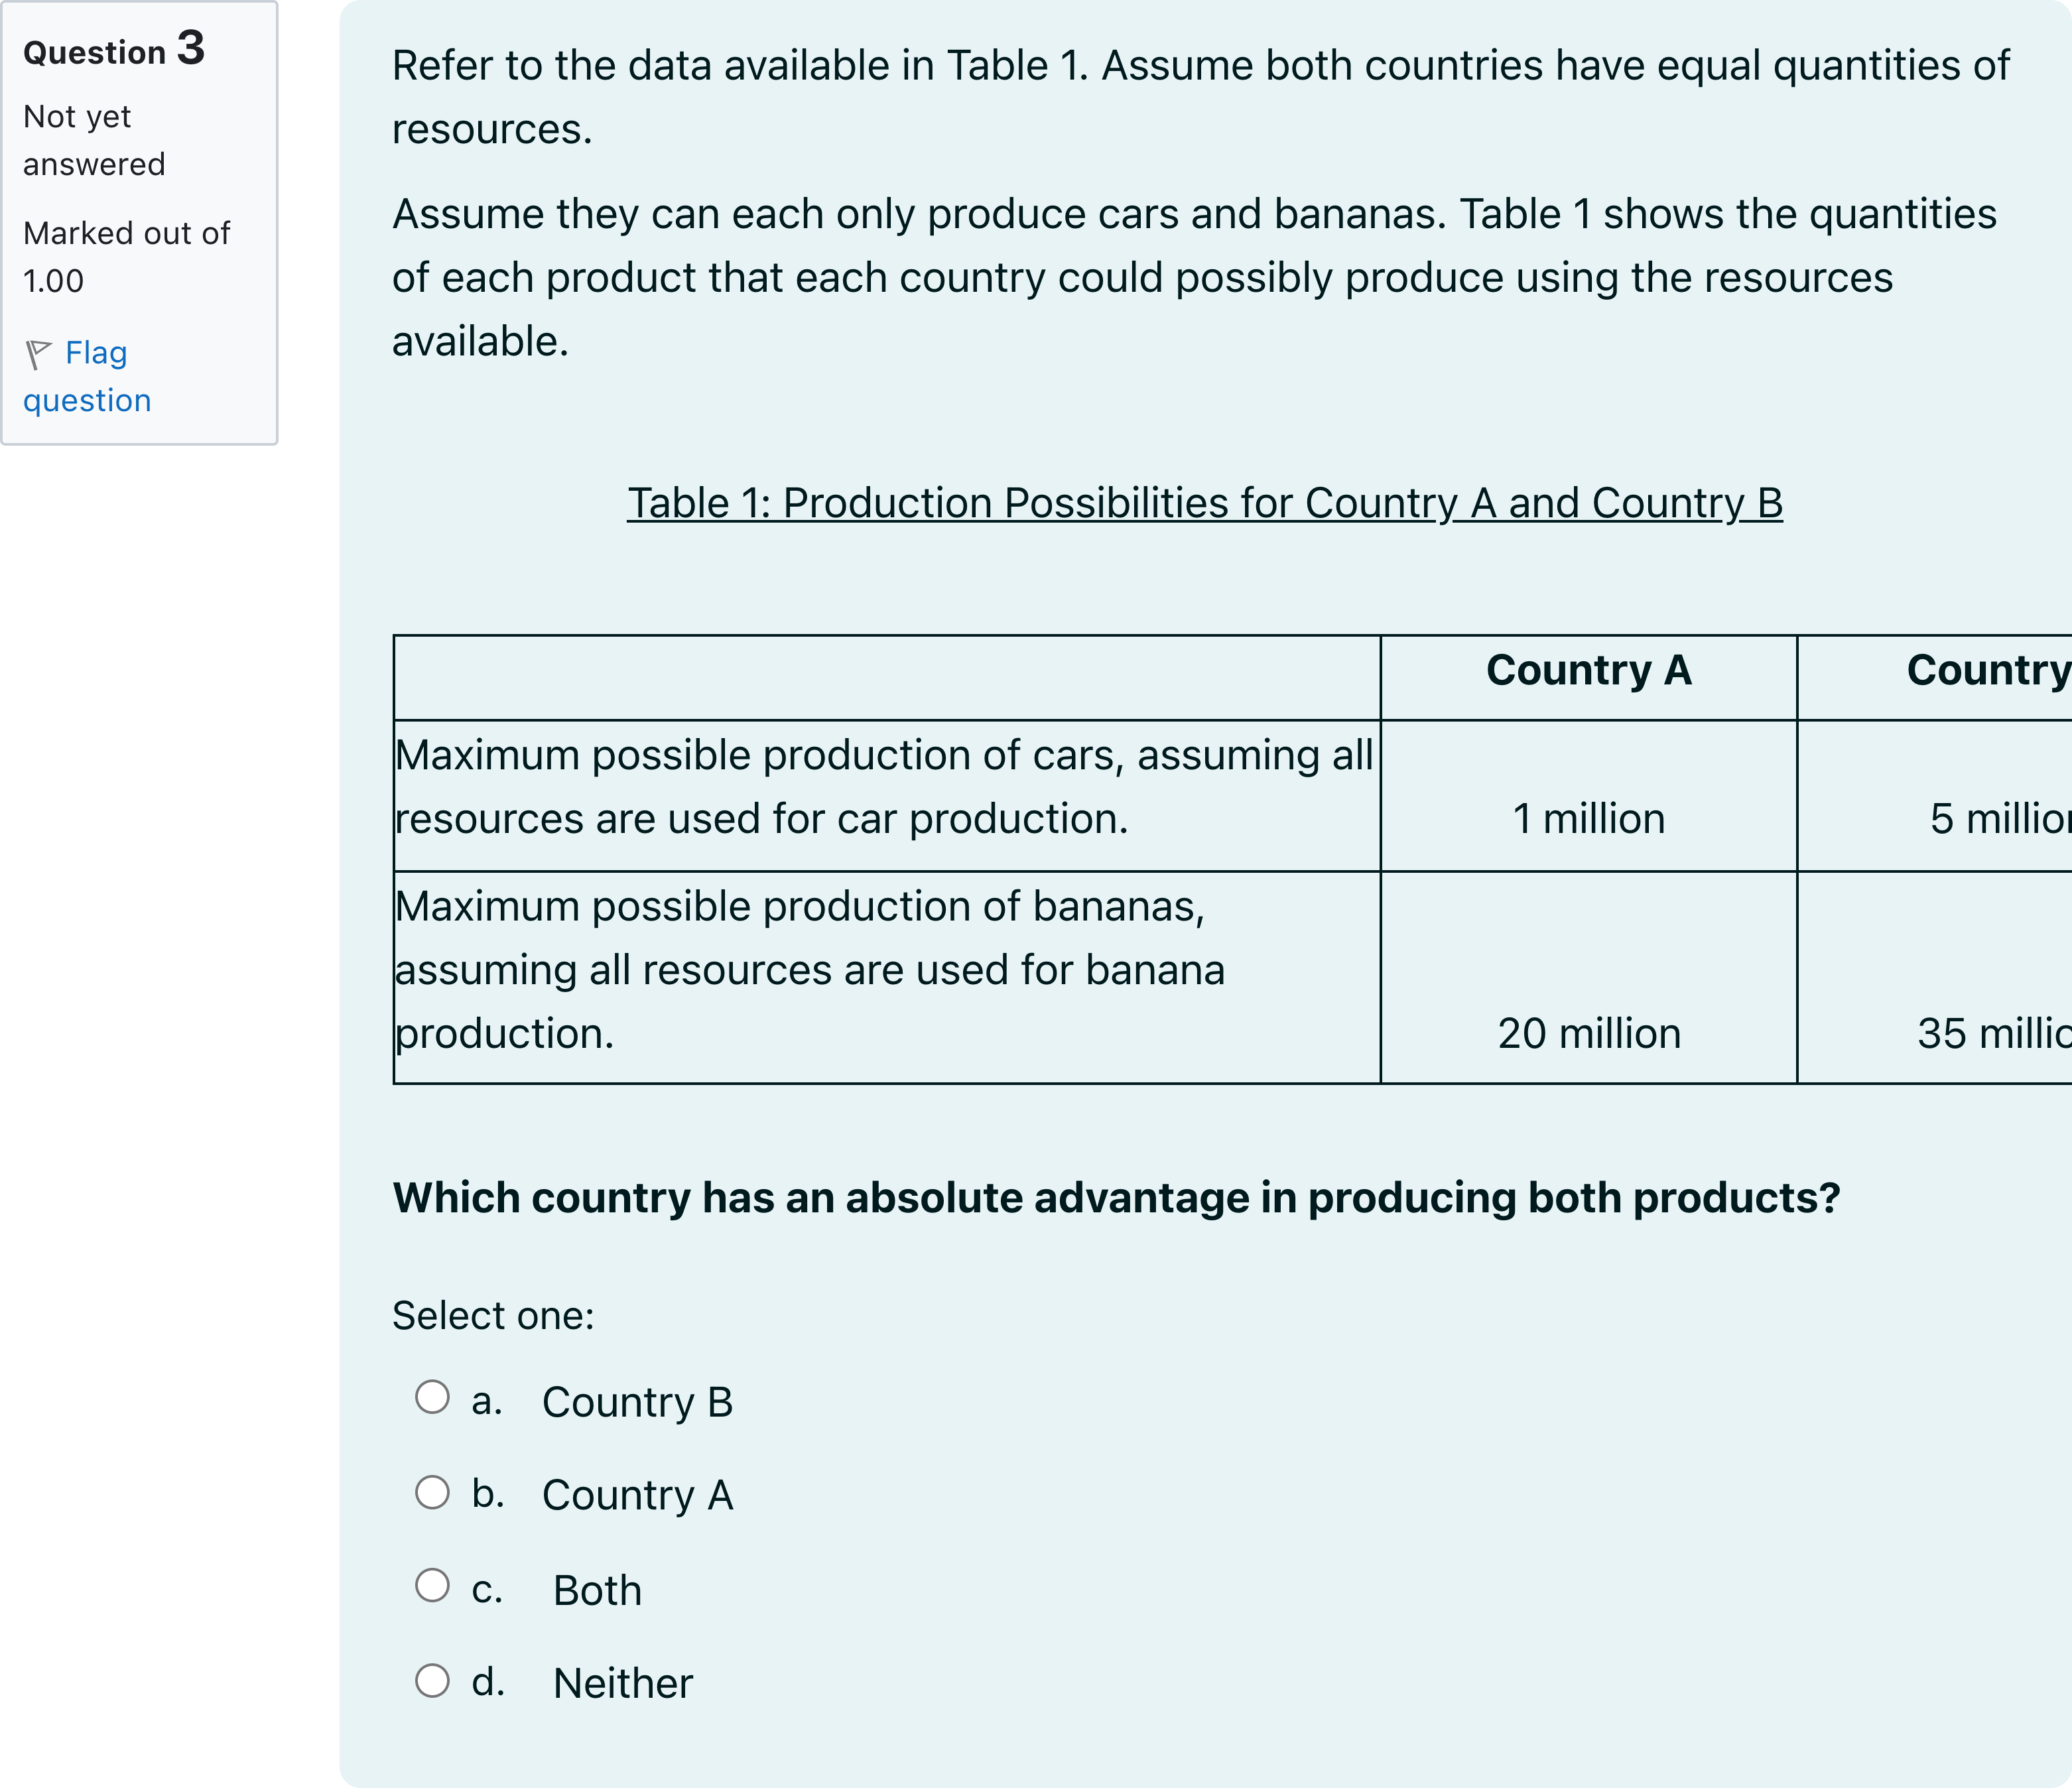Click the Neither answer label text
Viewport: 2072px width, 1788px height.
point(623,1683)
